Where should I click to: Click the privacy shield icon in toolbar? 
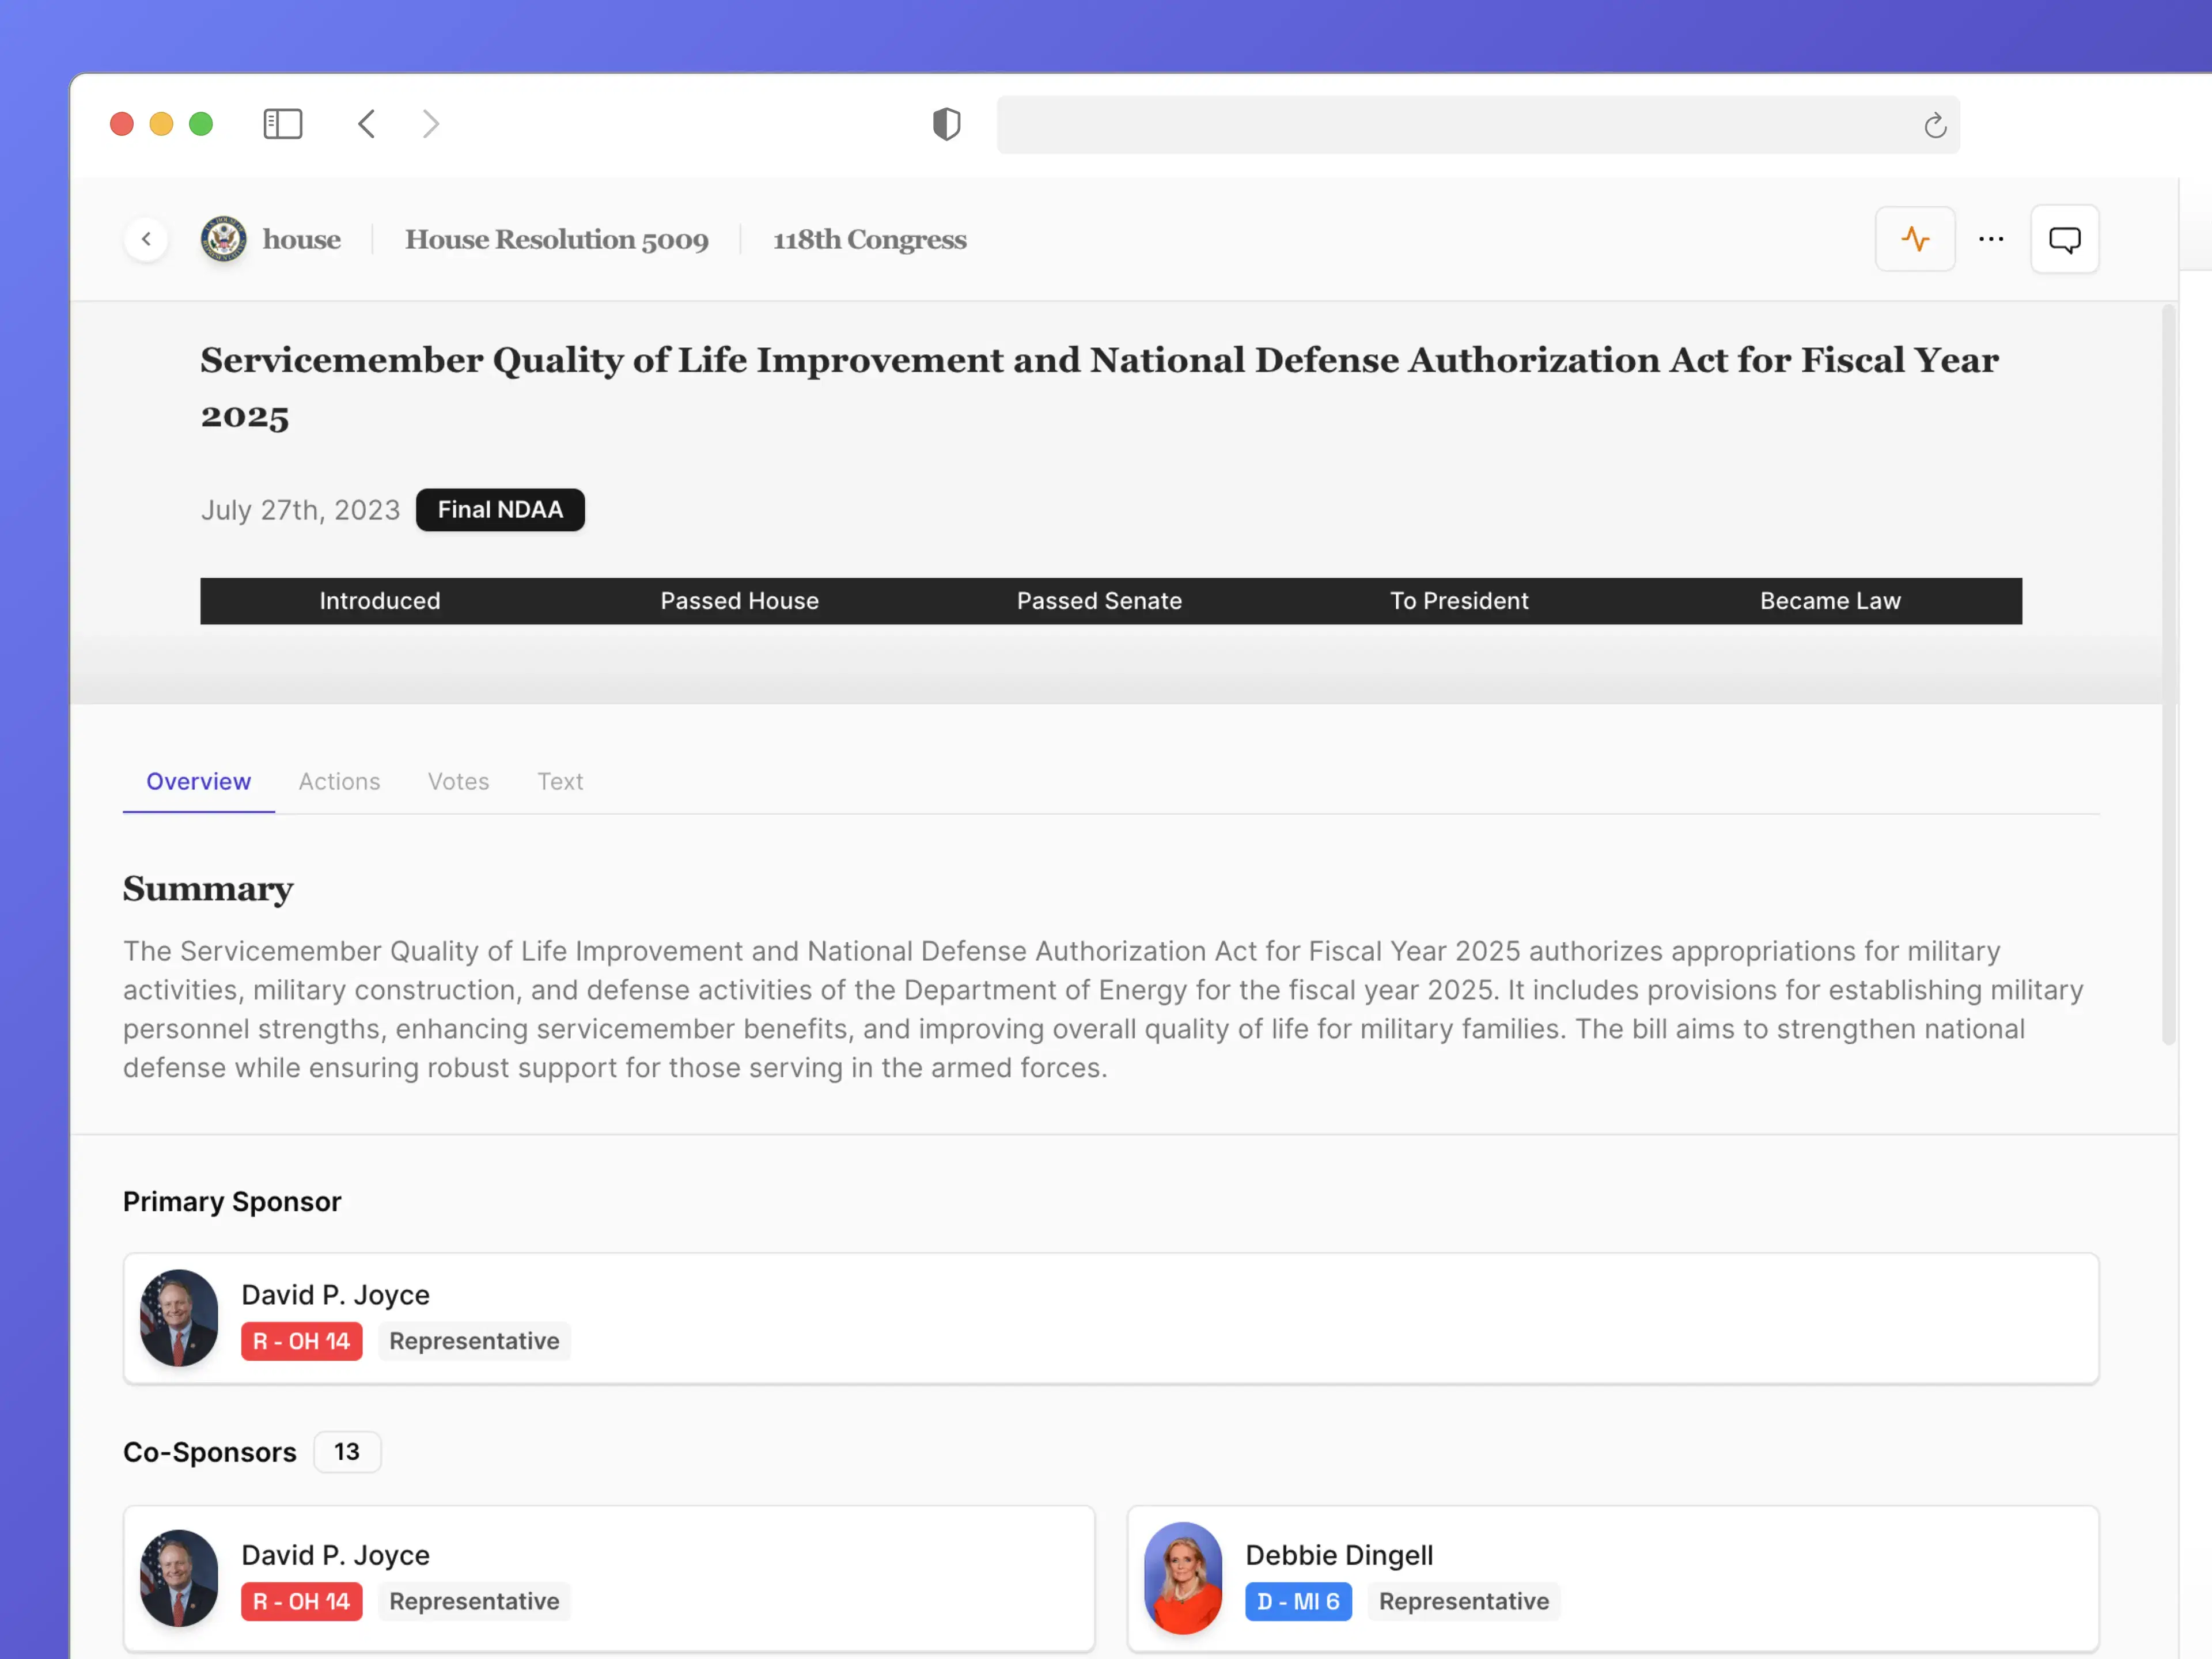coord(946,124)
